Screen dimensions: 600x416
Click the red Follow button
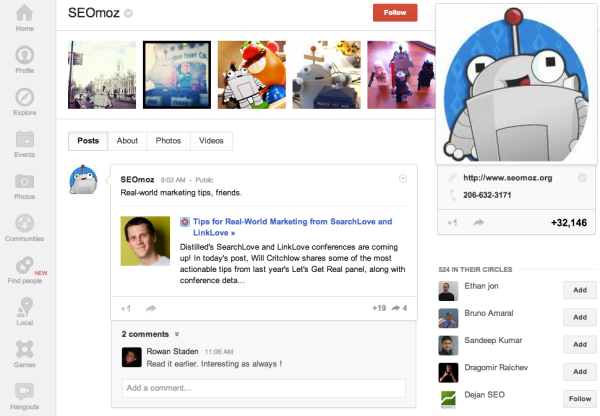[394, 13]
